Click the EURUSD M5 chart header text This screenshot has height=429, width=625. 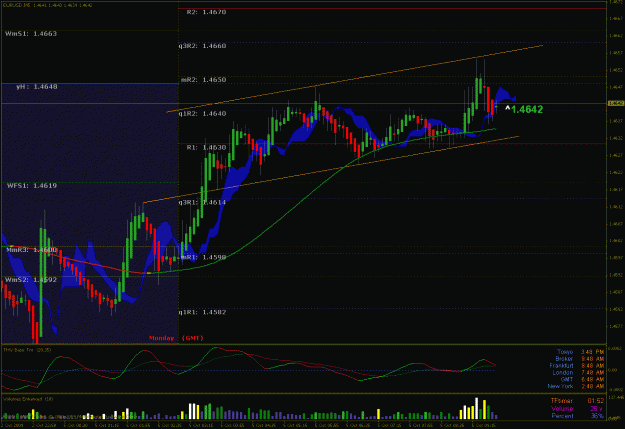(47, 6)
